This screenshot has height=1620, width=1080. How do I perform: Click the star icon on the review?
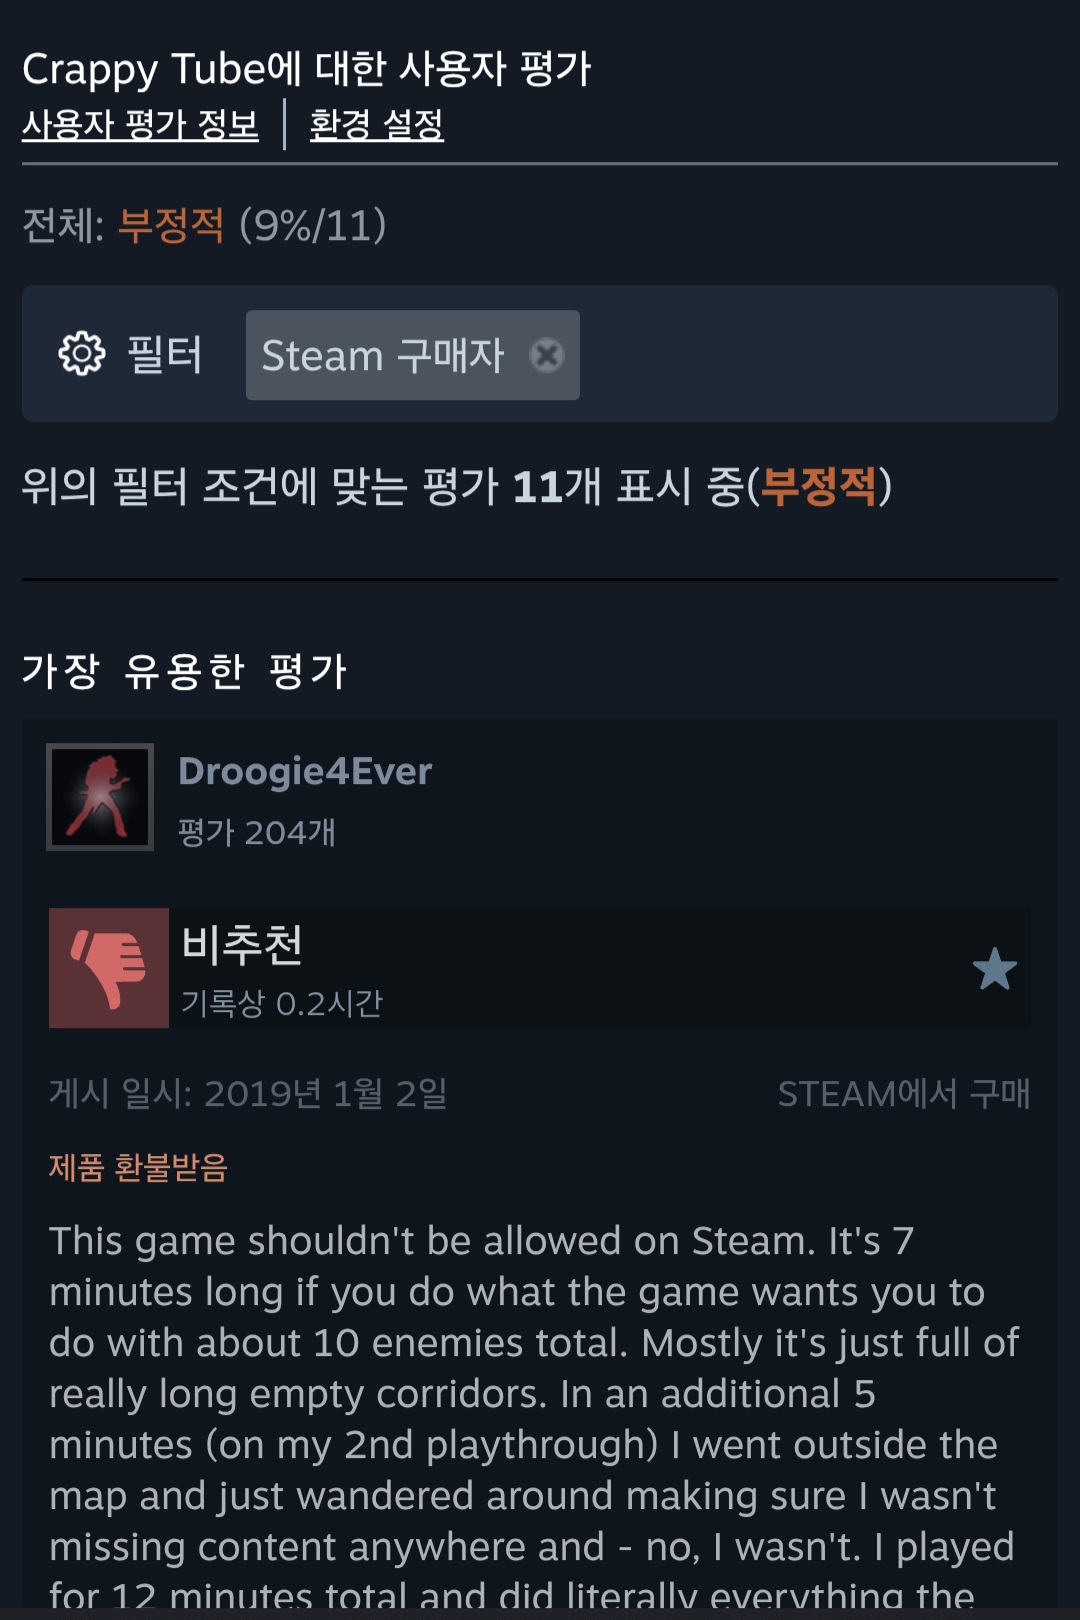click(x=994, y=968)
